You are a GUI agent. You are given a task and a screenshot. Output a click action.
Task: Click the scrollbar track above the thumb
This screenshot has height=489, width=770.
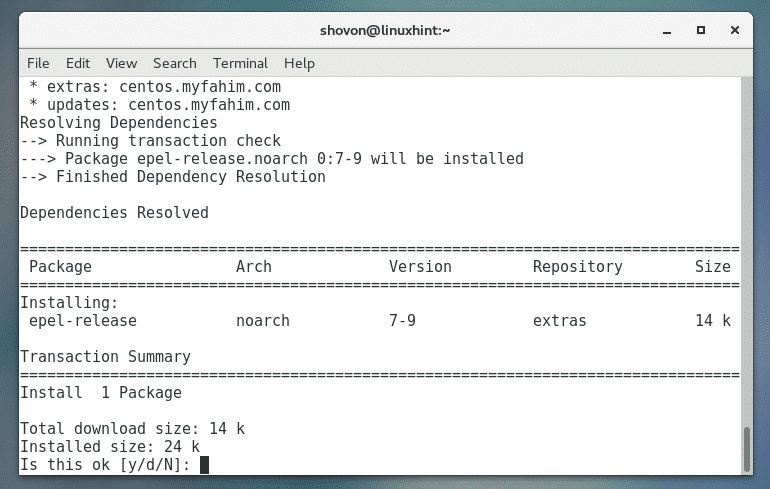745,250
